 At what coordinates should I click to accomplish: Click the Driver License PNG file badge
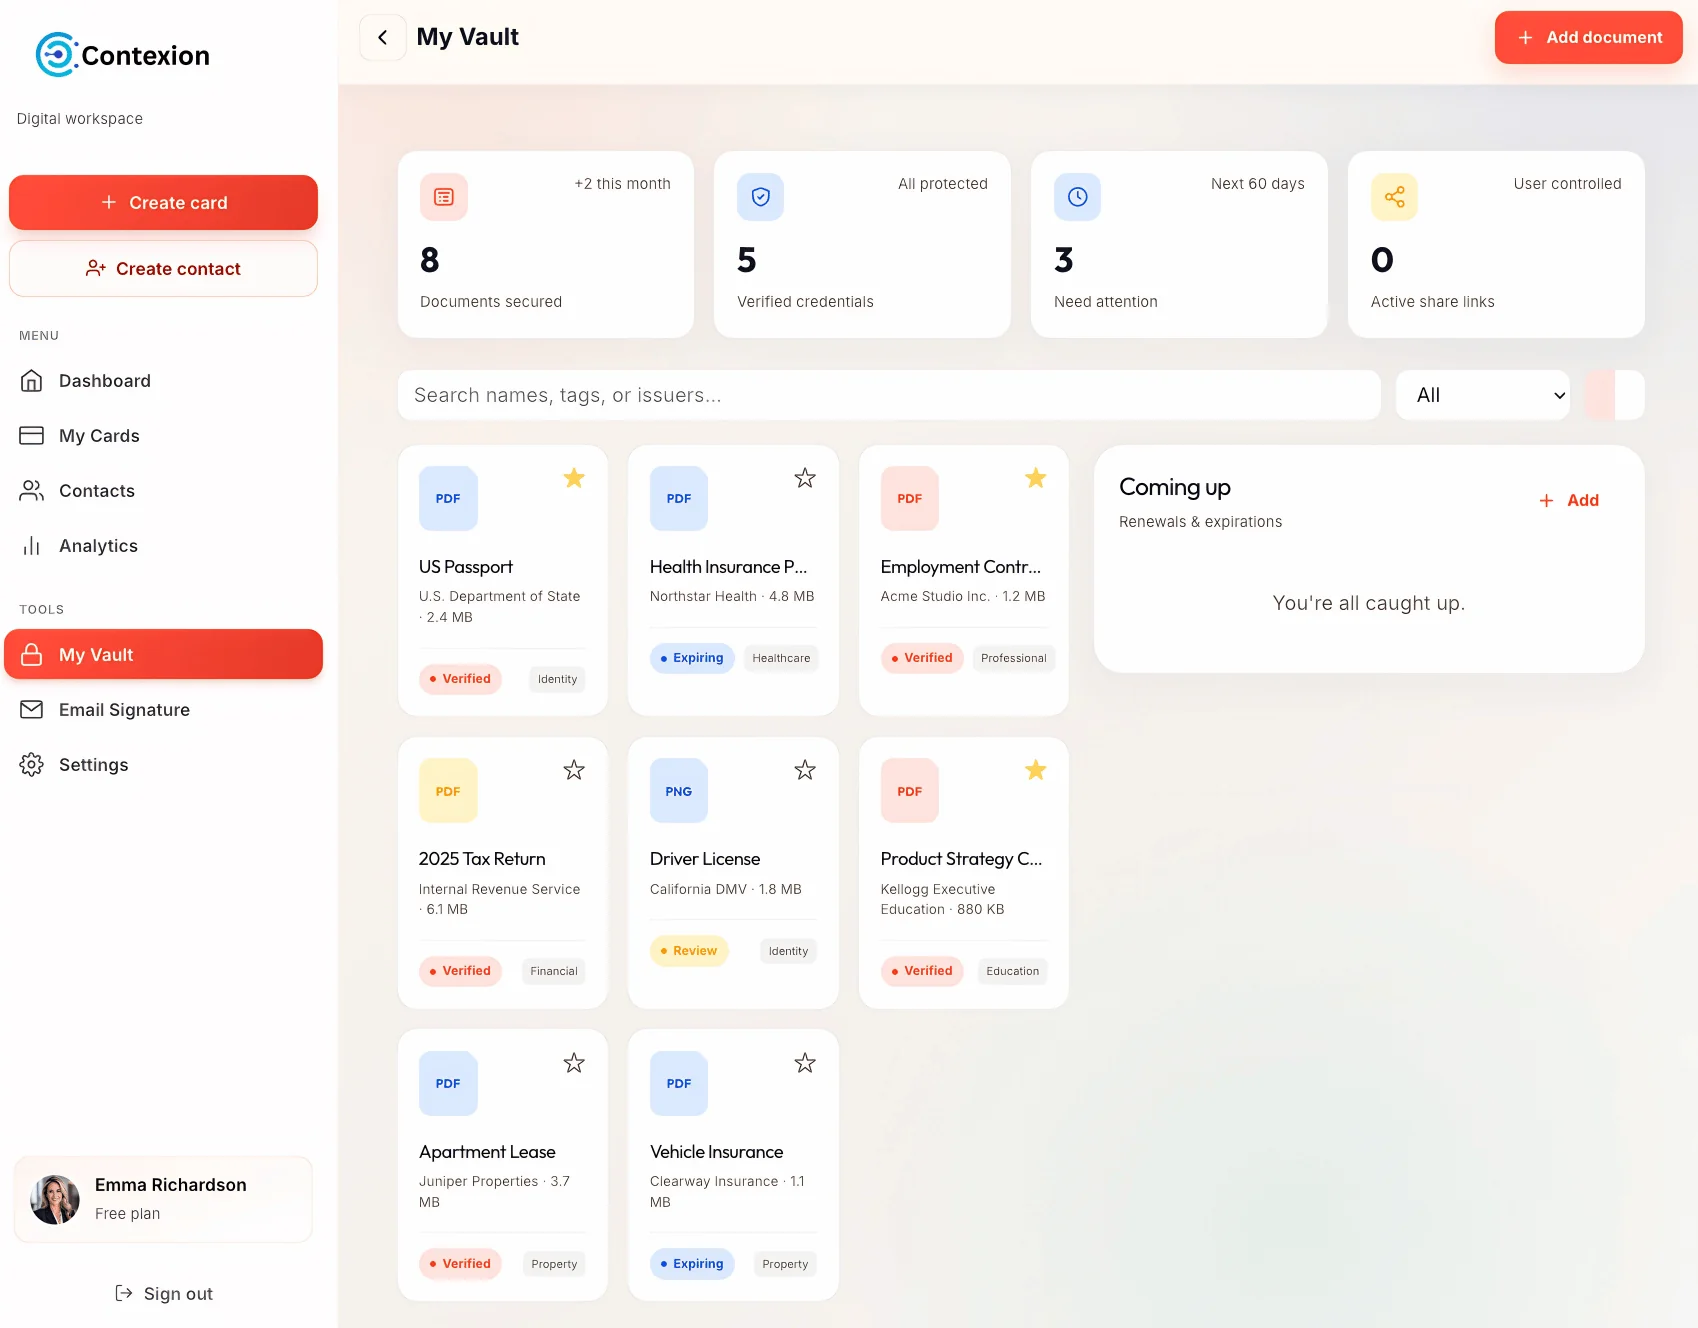click(x=679, y=791)
